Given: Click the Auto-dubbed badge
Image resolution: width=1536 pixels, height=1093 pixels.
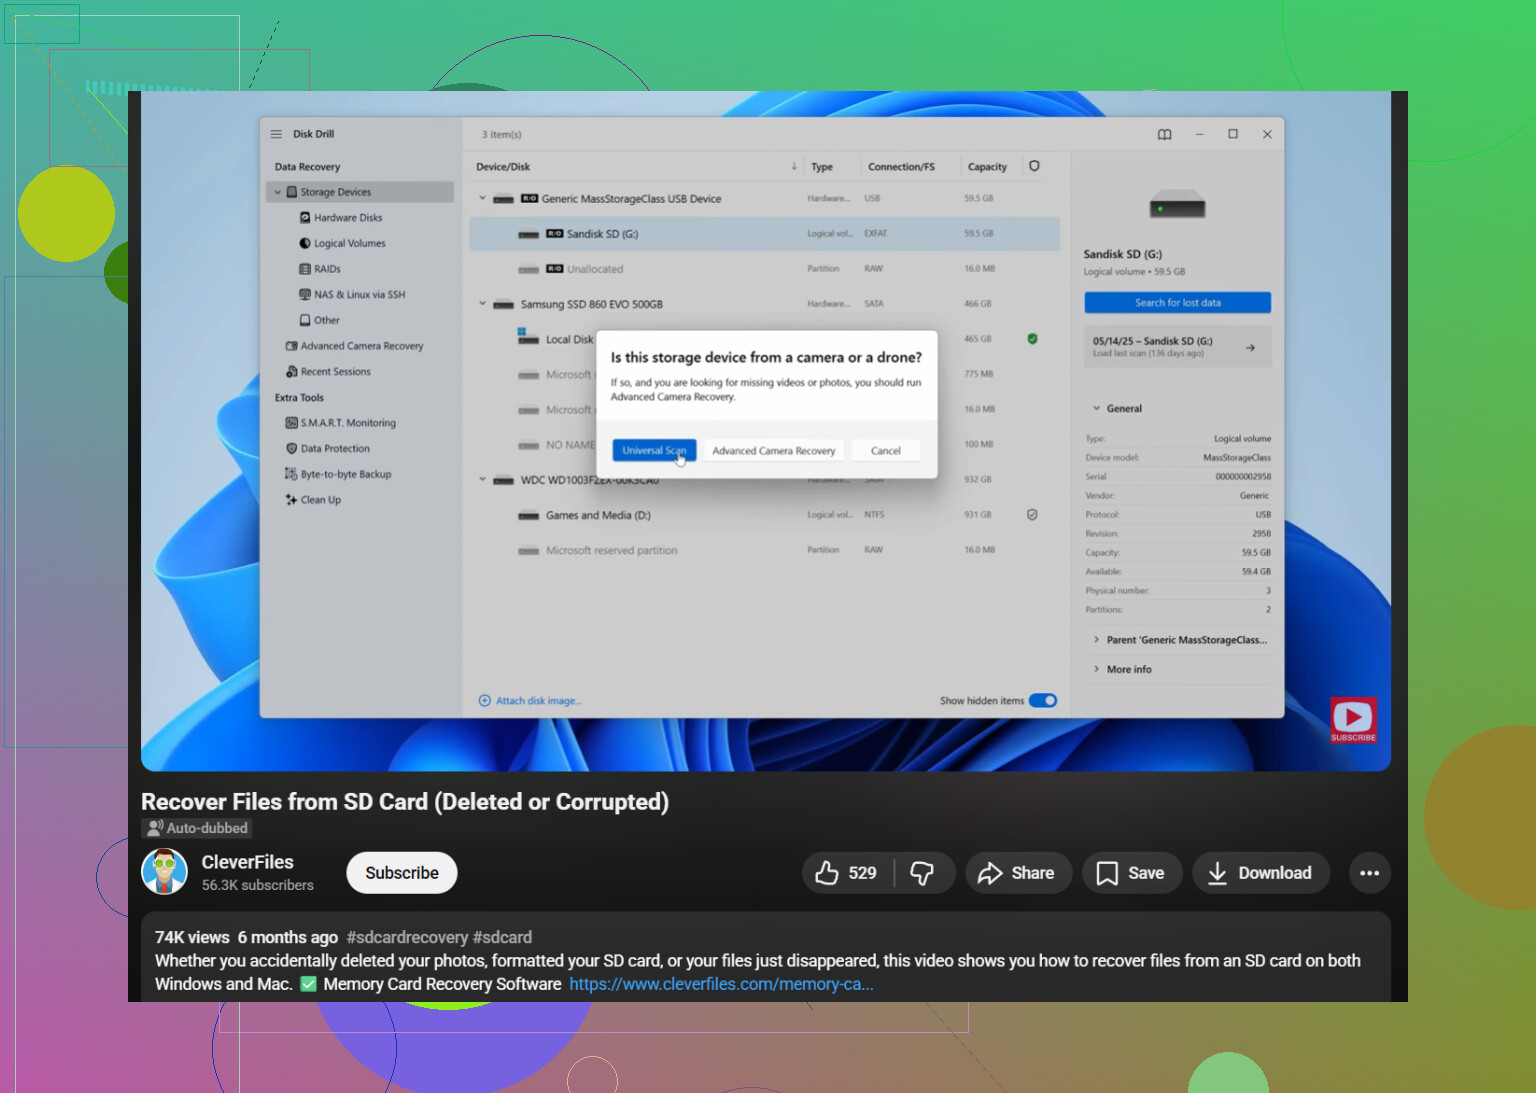Looking at the screenshot, I should pyautogui.click(x=196, y=828).
